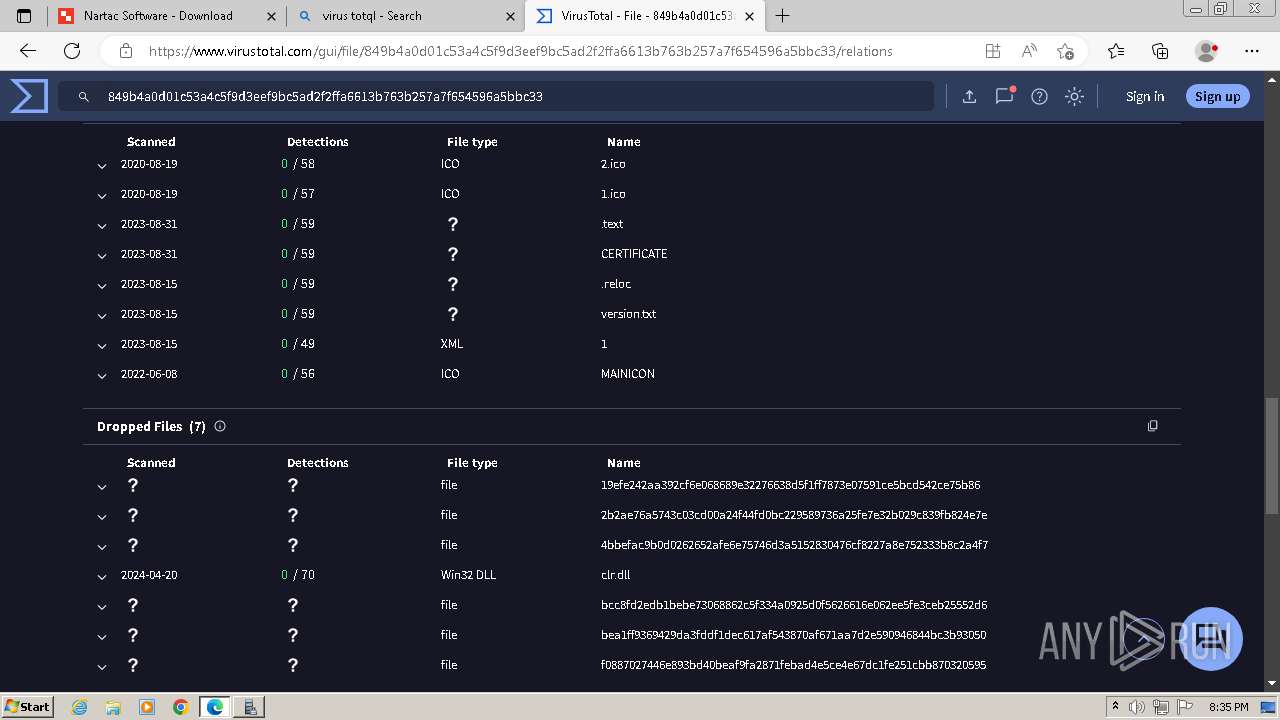
Task: Open clr.dll file name
Action: (x=615, y=575)
